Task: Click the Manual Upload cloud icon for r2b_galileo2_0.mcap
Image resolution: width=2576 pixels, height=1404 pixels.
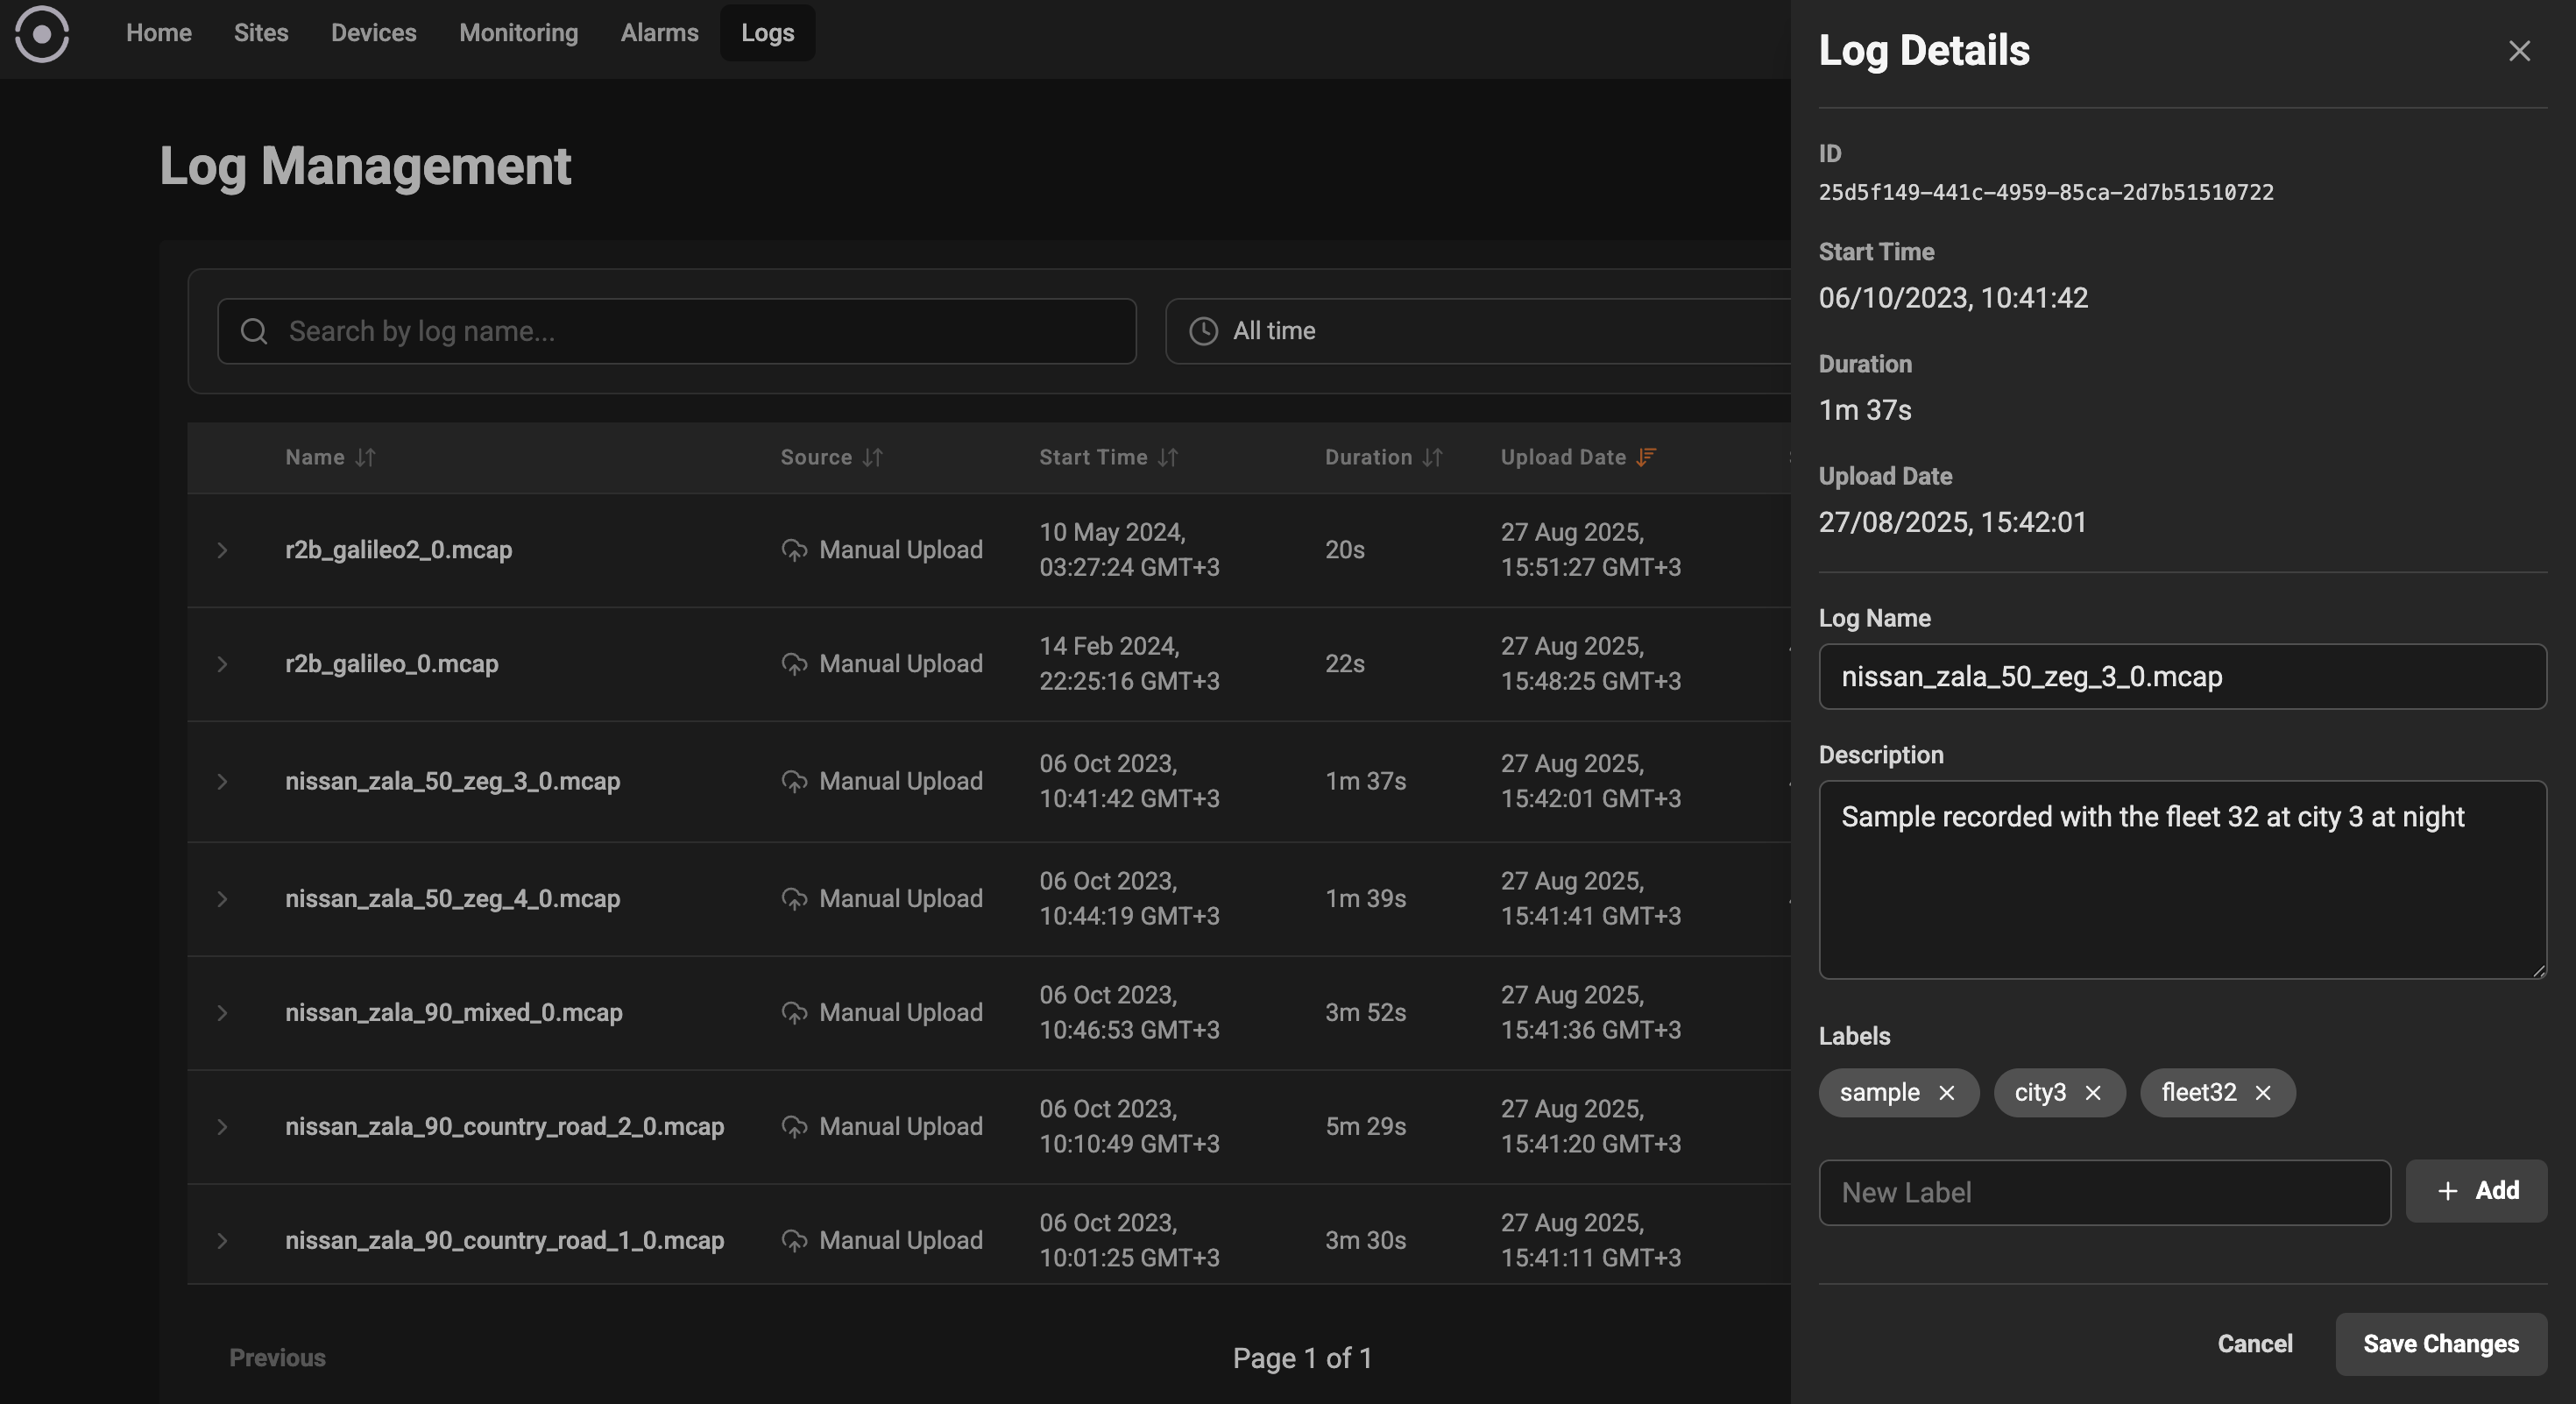Action: [793, 549]
